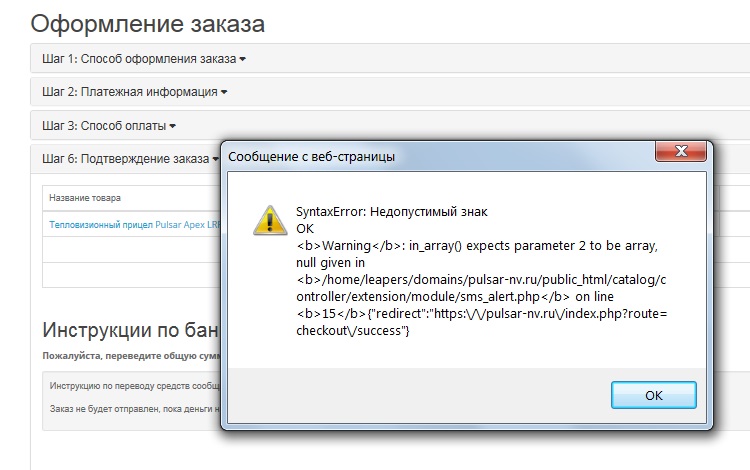Click the yellow warning icon in the dialog
The height and width of the screenshot is (470, 750).
[270, 221]
